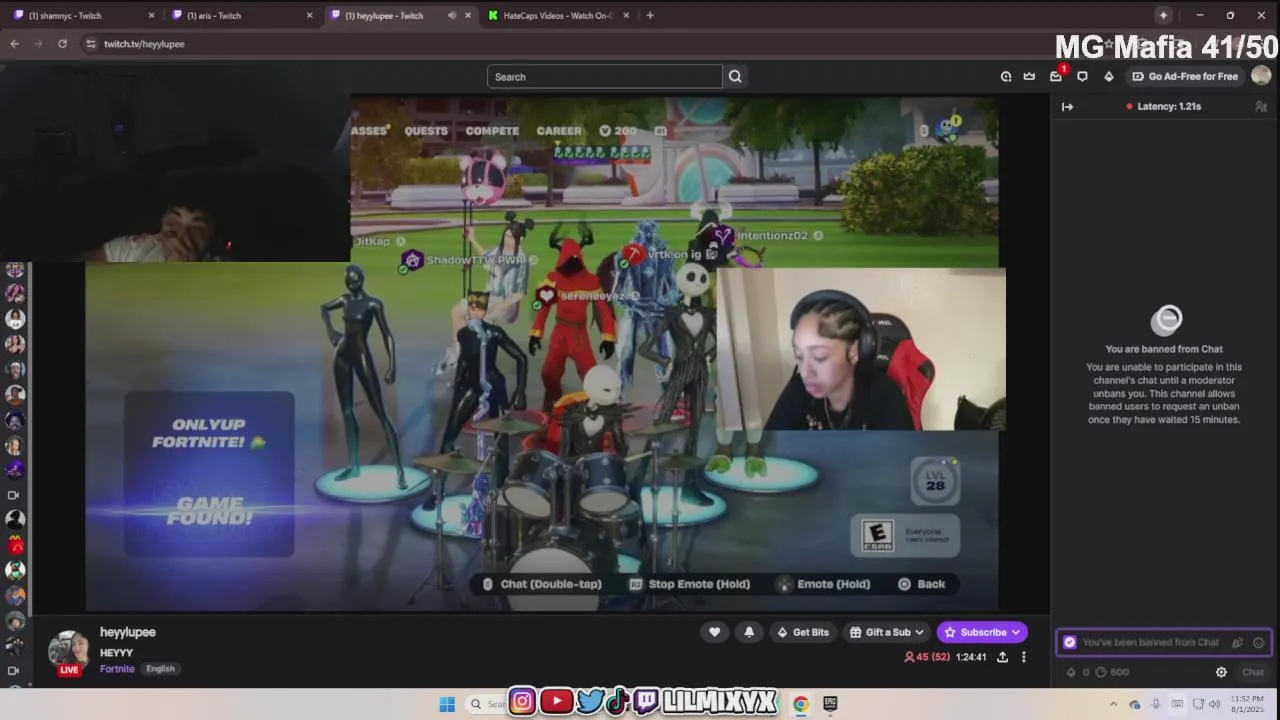This screenshot has height=720, width=1280.
Task: Close the aris Twitch tab
Action: [x=309, y=15]
